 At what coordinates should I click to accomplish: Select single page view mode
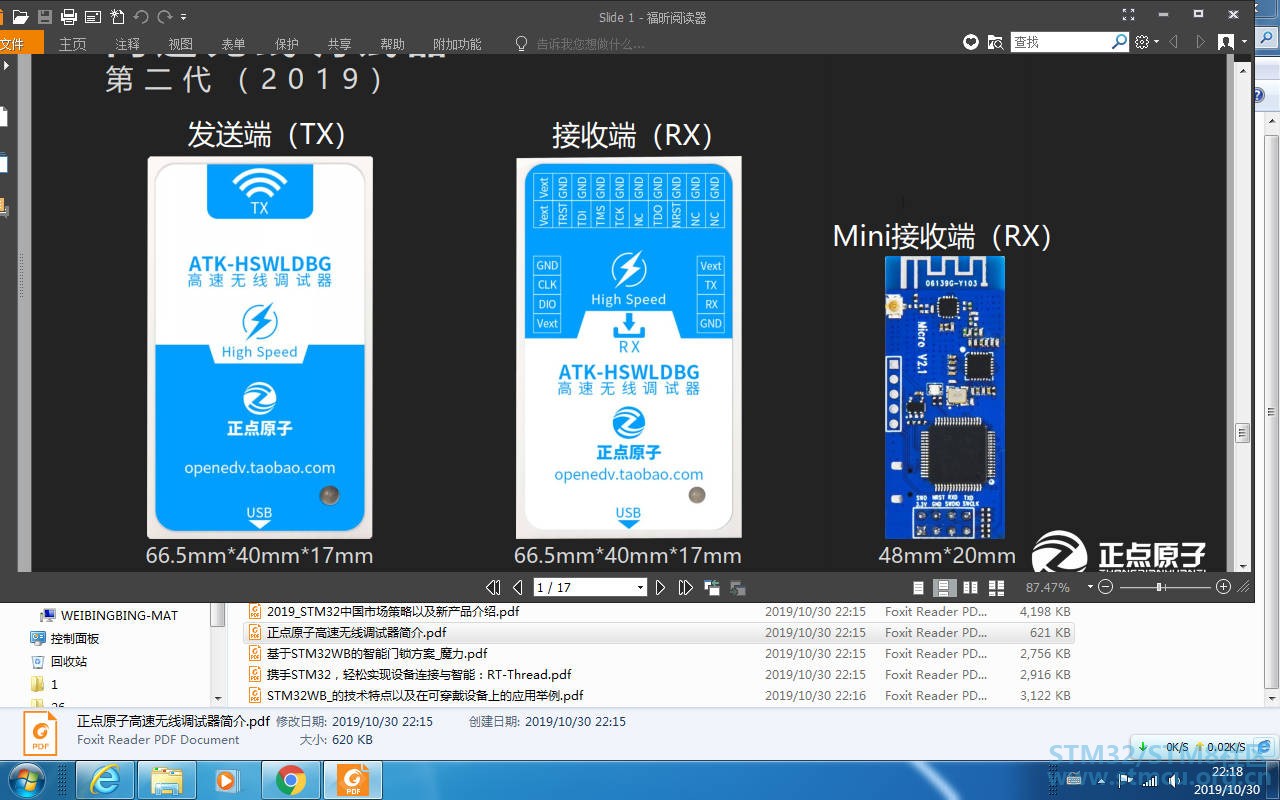(x=919, y=587)
